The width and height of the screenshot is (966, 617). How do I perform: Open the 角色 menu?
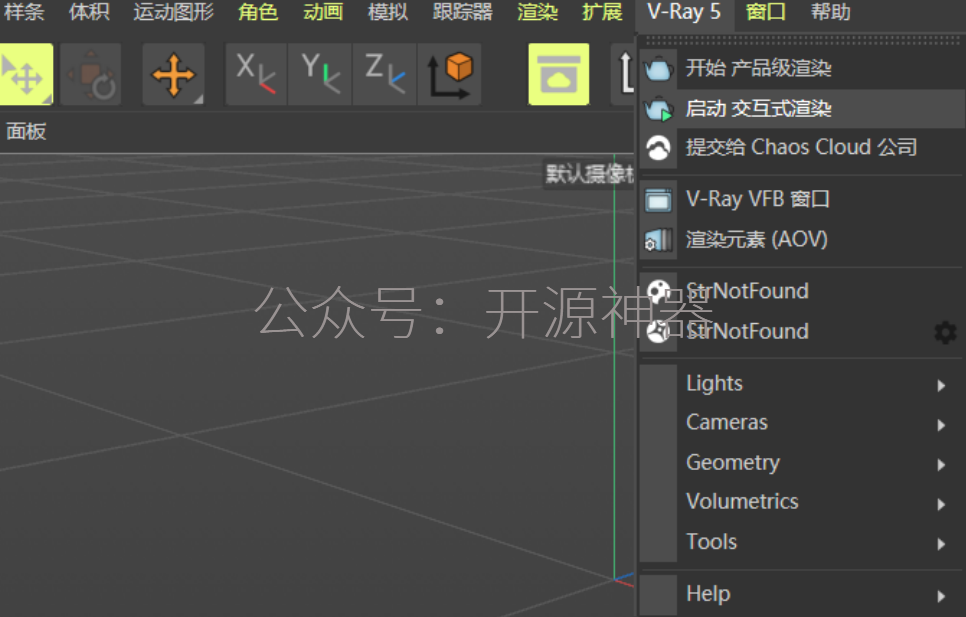258,12
